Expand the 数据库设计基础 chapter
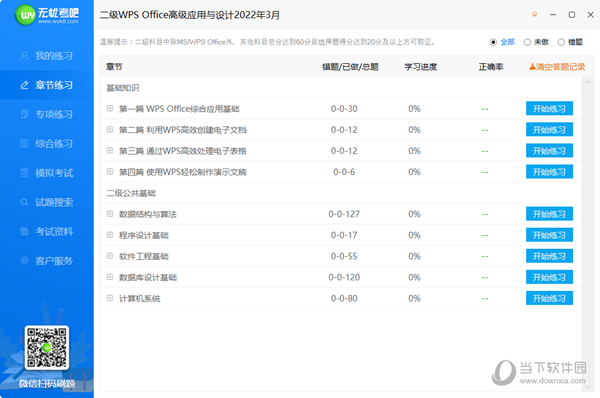Image resolution: width=600 pixels, height=398 pixels. [110, 277]
